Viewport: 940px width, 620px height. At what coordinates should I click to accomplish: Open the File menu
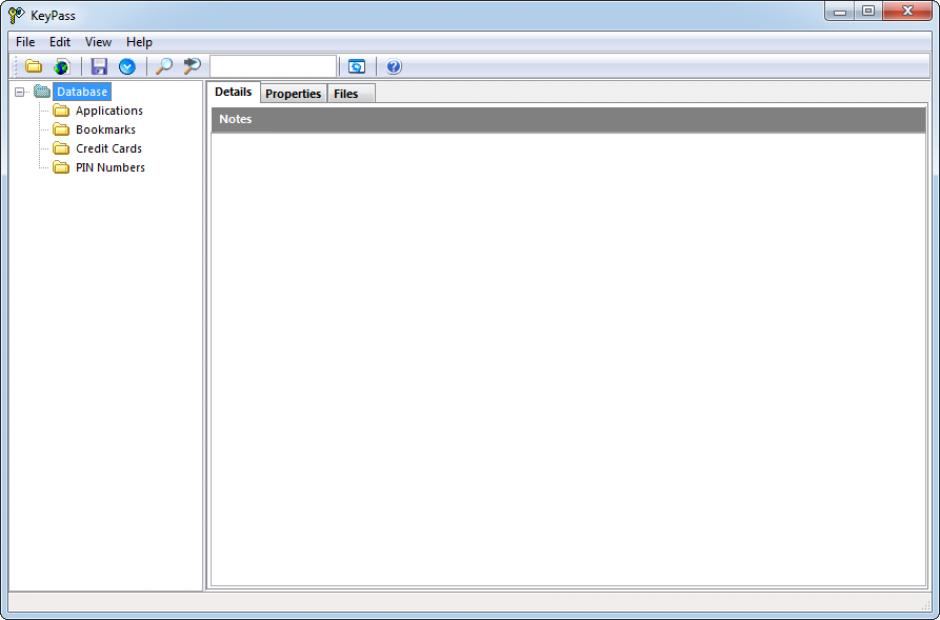coord(25,42)
